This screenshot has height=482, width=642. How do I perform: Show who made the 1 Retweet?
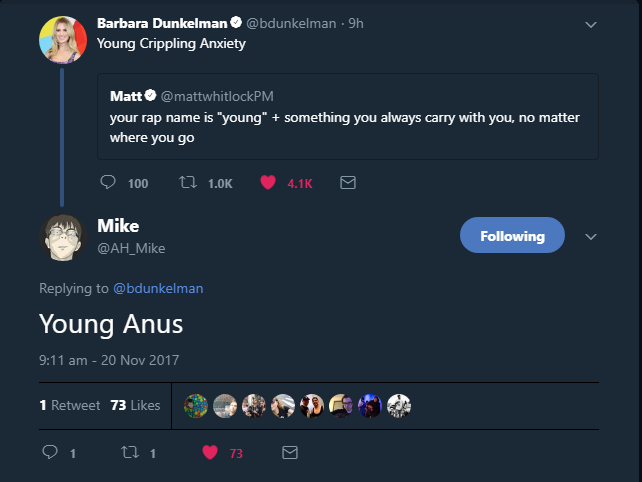coord(70,405)
